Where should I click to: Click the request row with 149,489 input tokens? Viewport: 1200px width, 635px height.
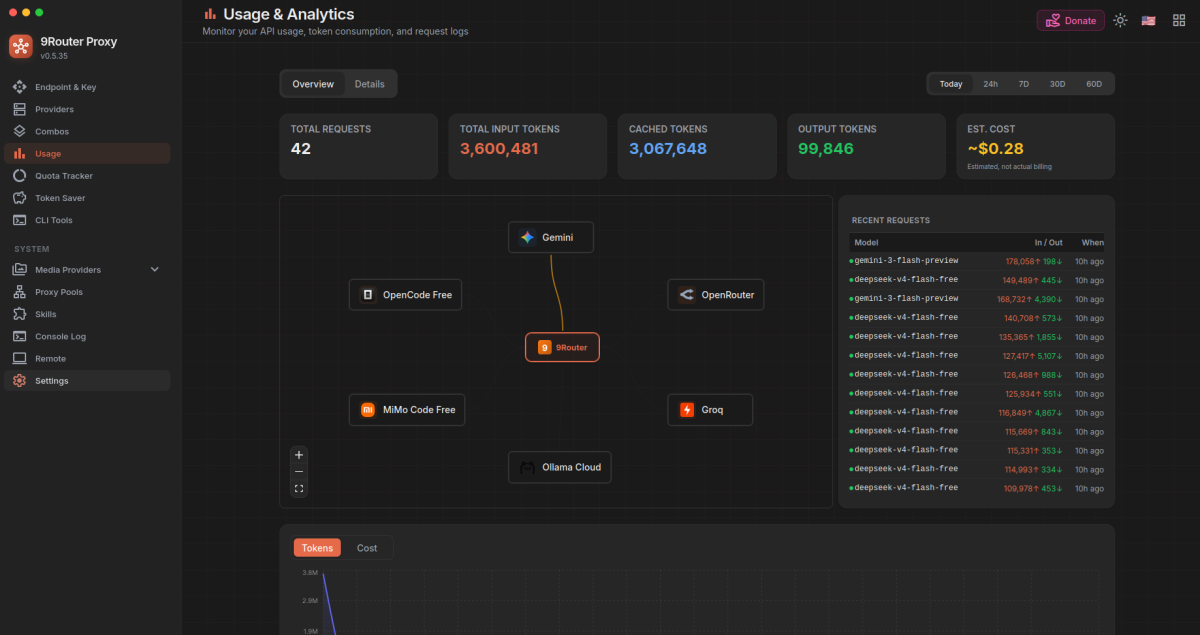976,280
